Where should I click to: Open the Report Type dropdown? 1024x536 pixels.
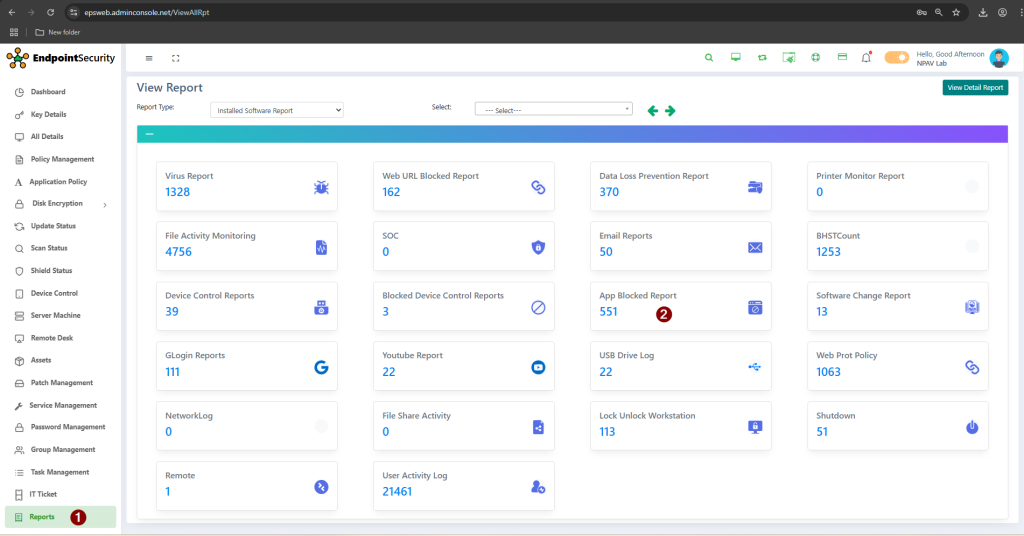pyautogui.click(x=277, y=110)
